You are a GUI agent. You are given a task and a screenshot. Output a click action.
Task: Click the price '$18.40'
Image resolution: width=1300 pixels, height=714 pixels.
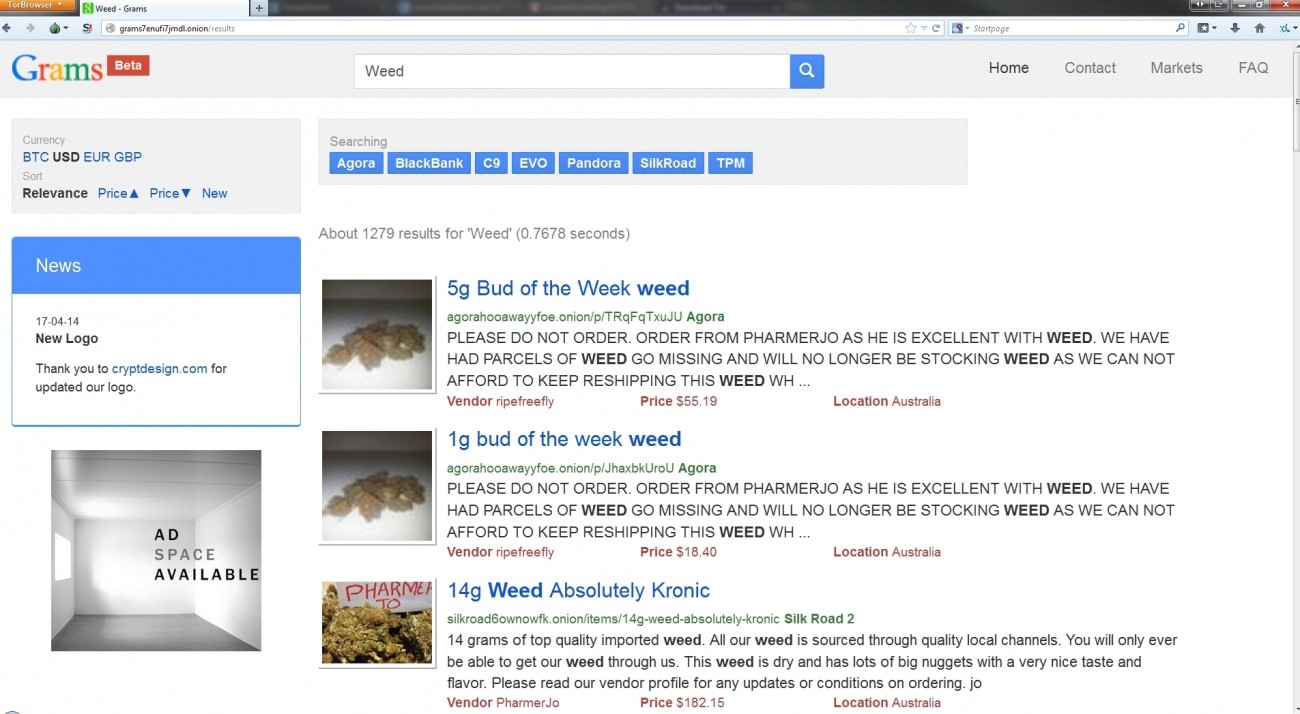coord(697,552)
